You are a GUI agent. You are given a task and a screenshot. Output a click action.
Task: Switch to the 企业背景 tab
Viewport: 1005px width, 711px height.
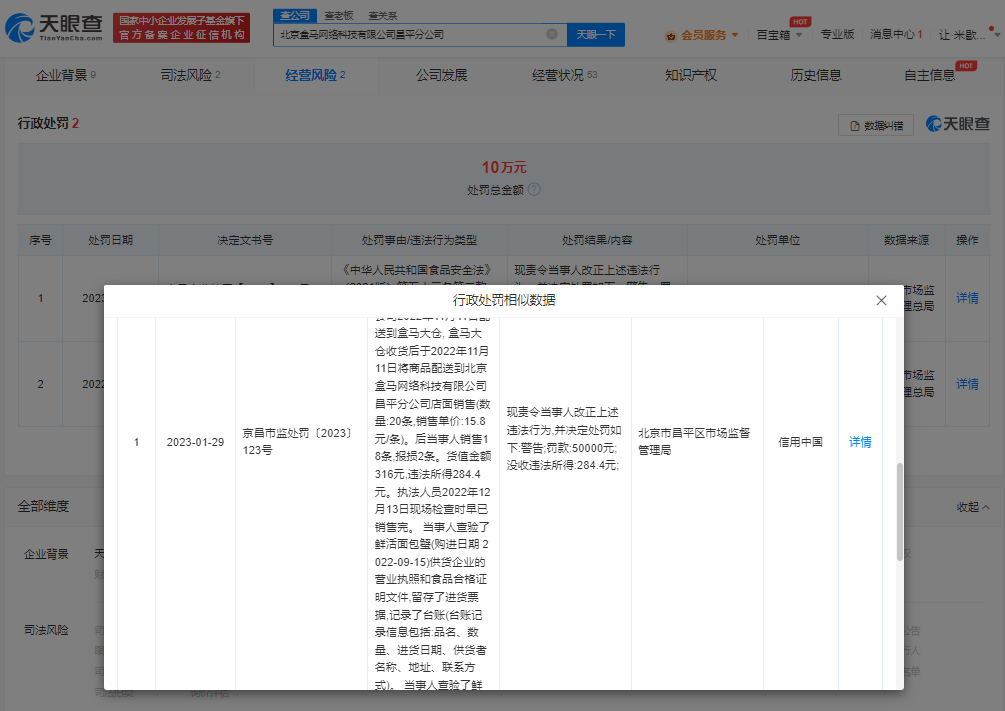tap(65, 75)
